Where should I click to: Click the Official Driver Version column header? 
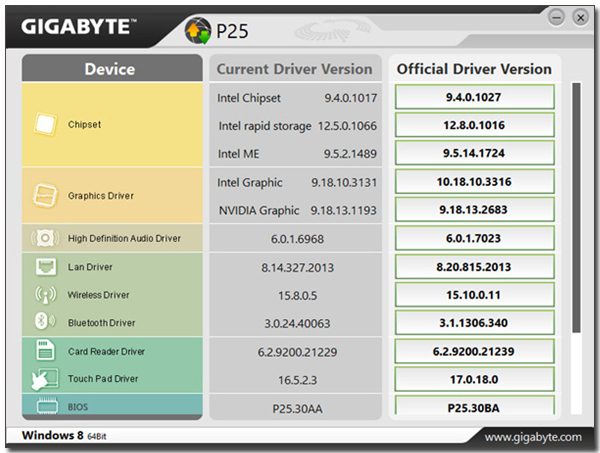[x=474, y=69]
